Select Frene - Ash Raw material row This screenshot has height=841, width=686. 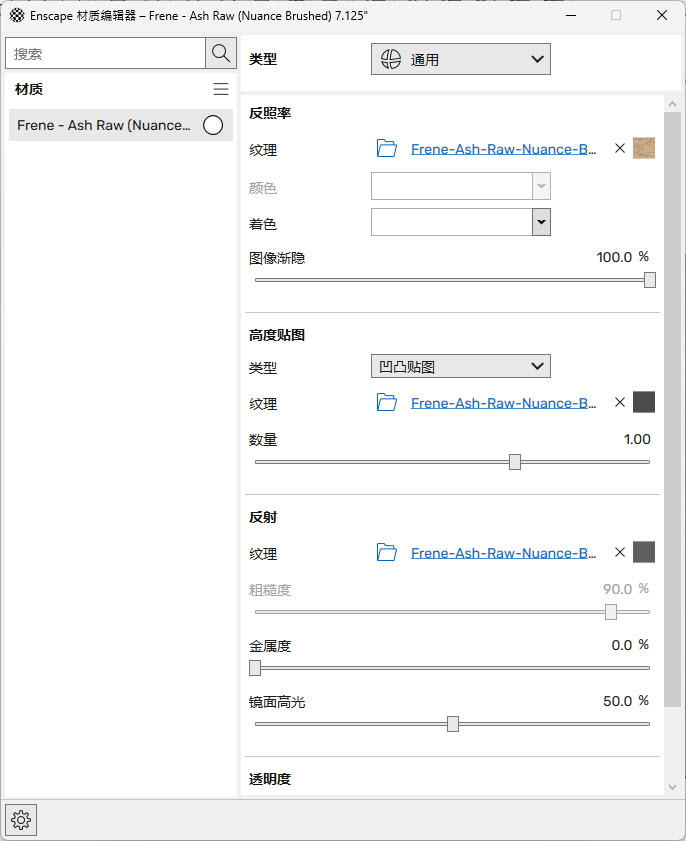[121, 125]
